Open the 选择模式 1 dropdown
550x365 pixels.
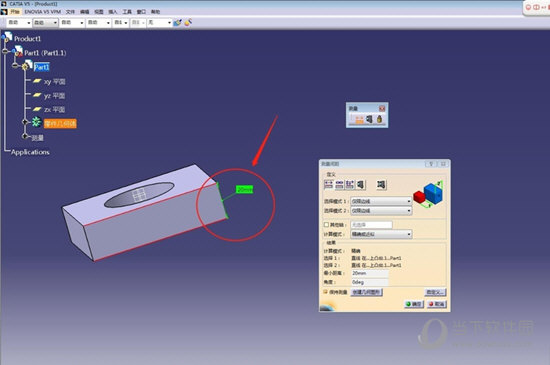[381, 201]
